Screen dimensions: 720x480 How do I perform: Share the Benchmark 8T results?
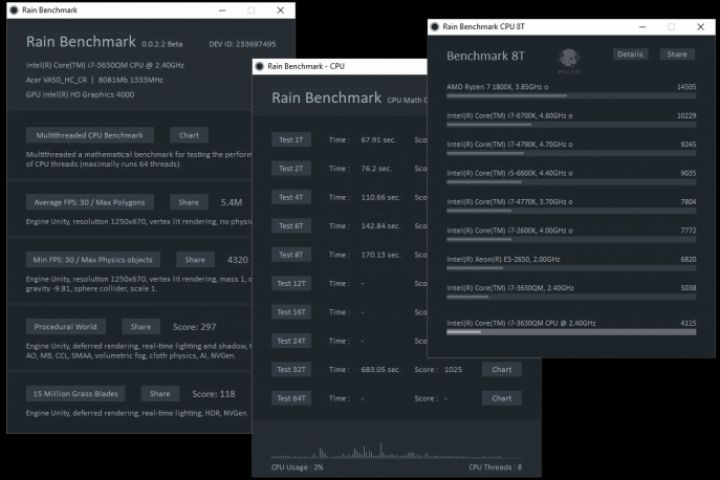click(677, 54)
